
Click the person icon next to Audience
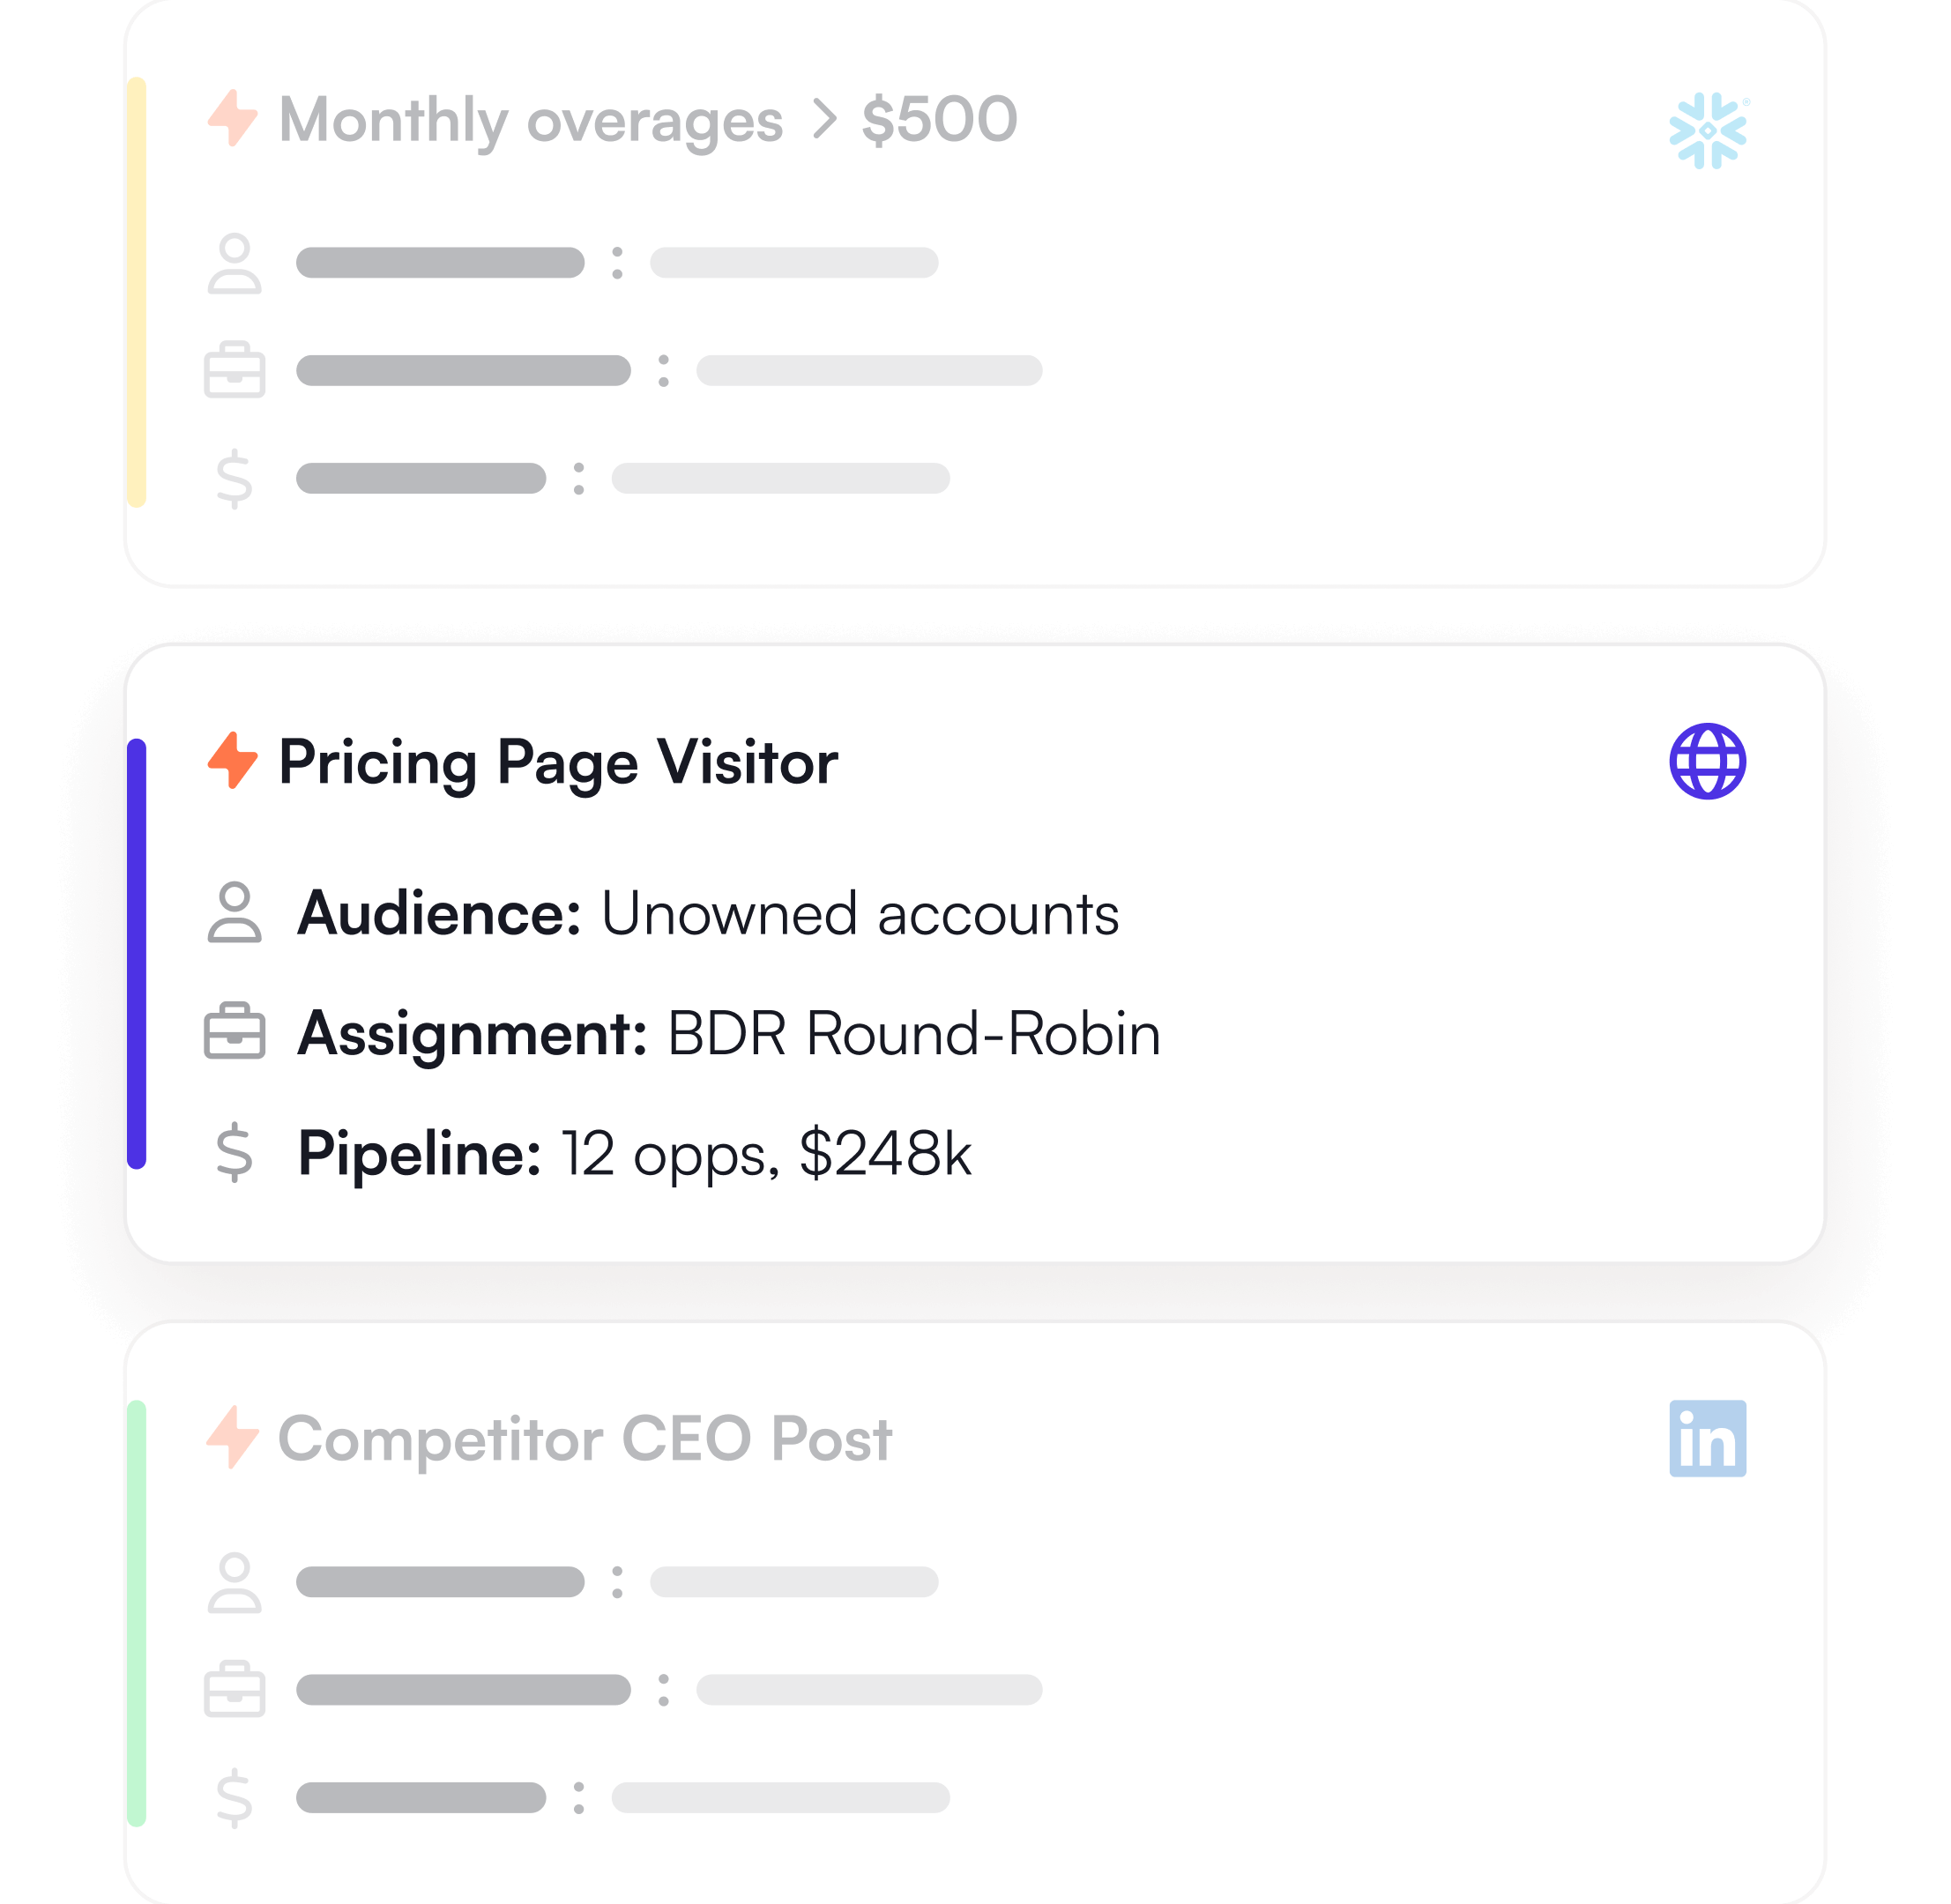click(235, 912)
